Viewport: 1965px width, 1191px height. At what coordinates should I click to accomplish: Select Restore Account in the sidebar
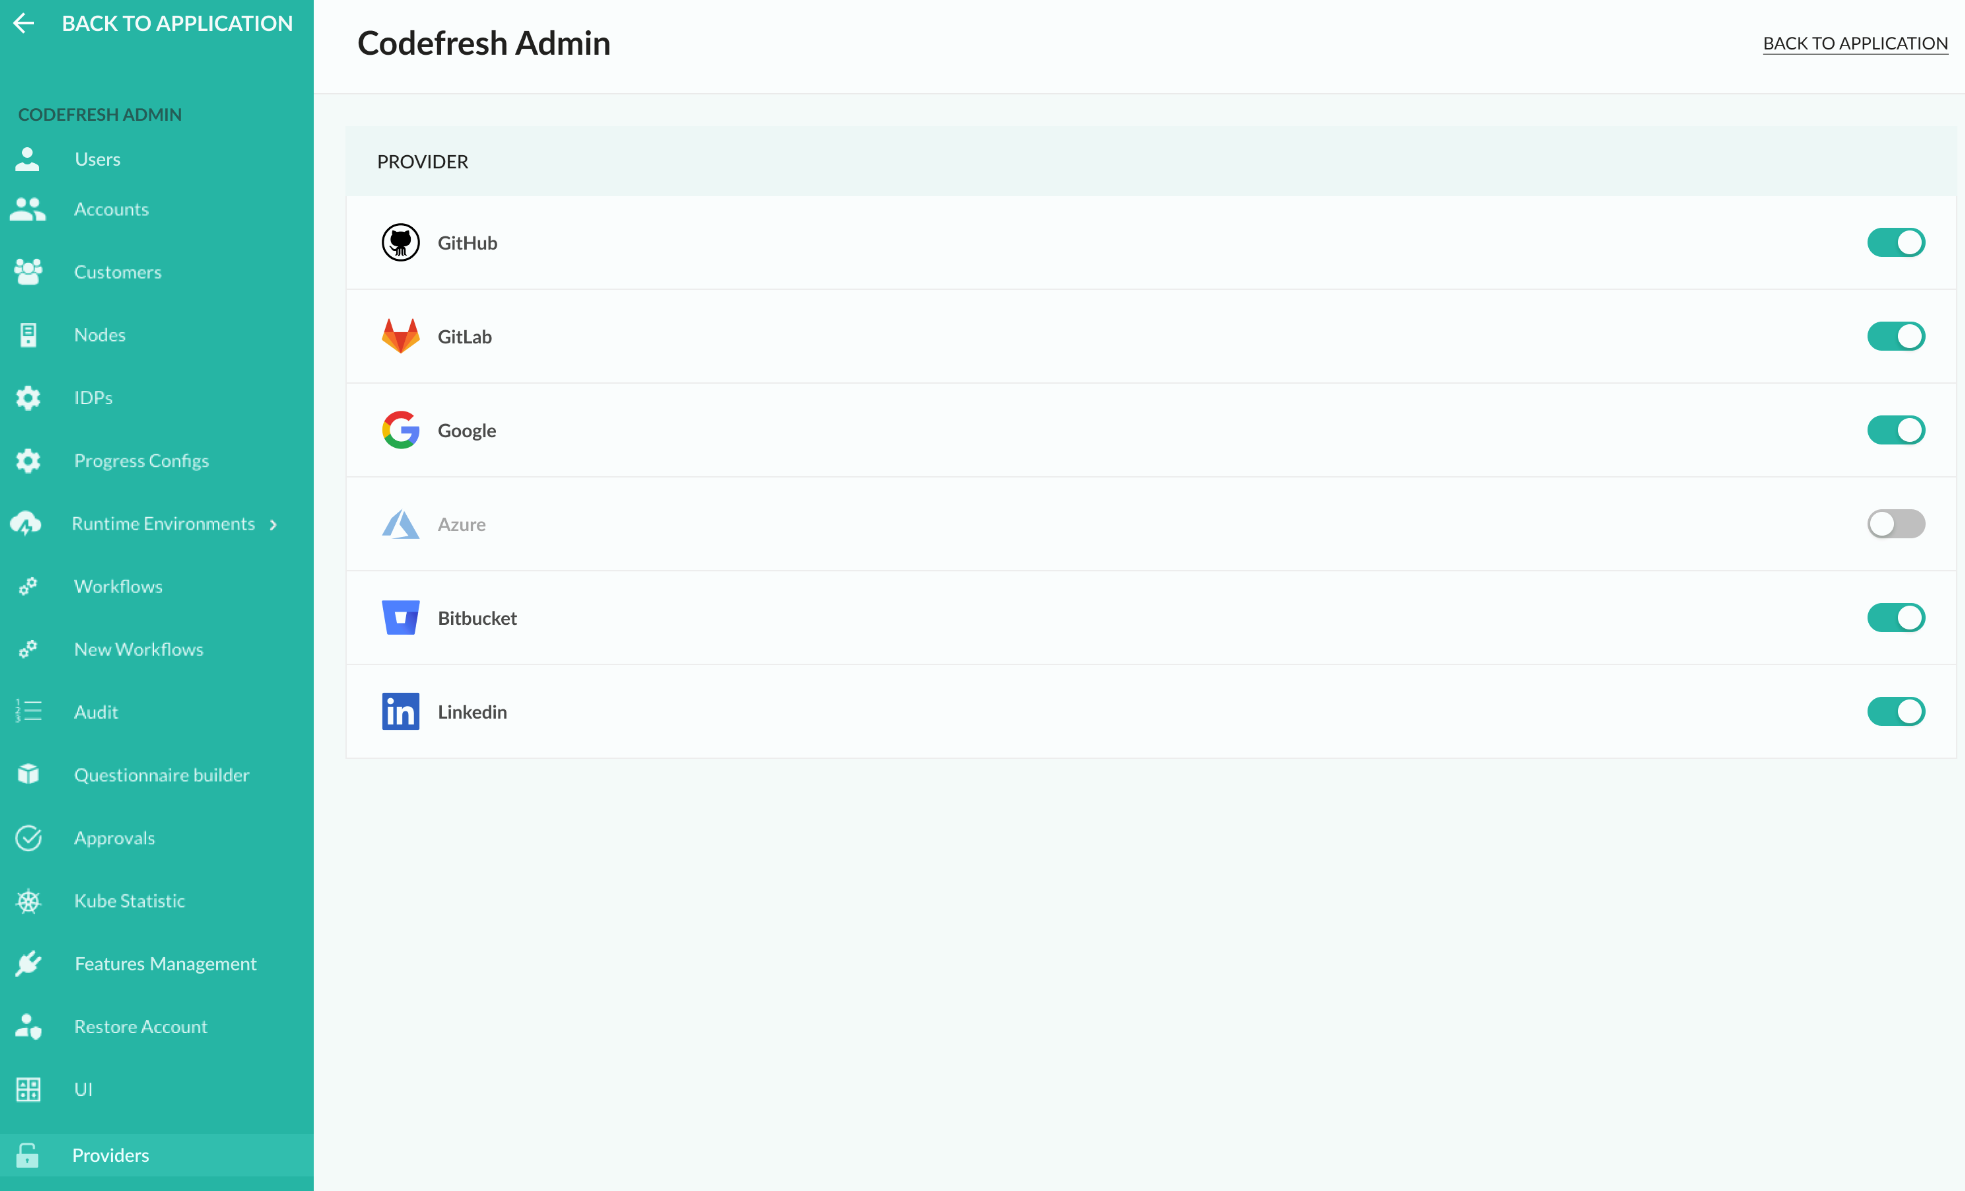tap(140, 1027)
